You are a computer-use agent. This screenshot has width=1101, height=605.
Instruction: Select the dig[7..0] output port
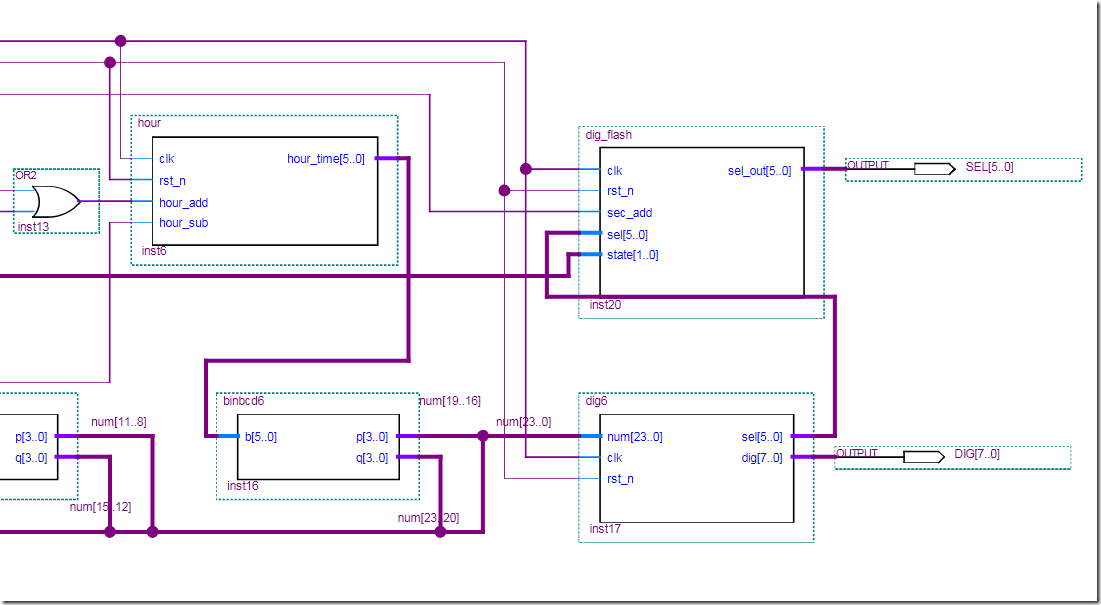pyautogui.click(x=762, y=458)
